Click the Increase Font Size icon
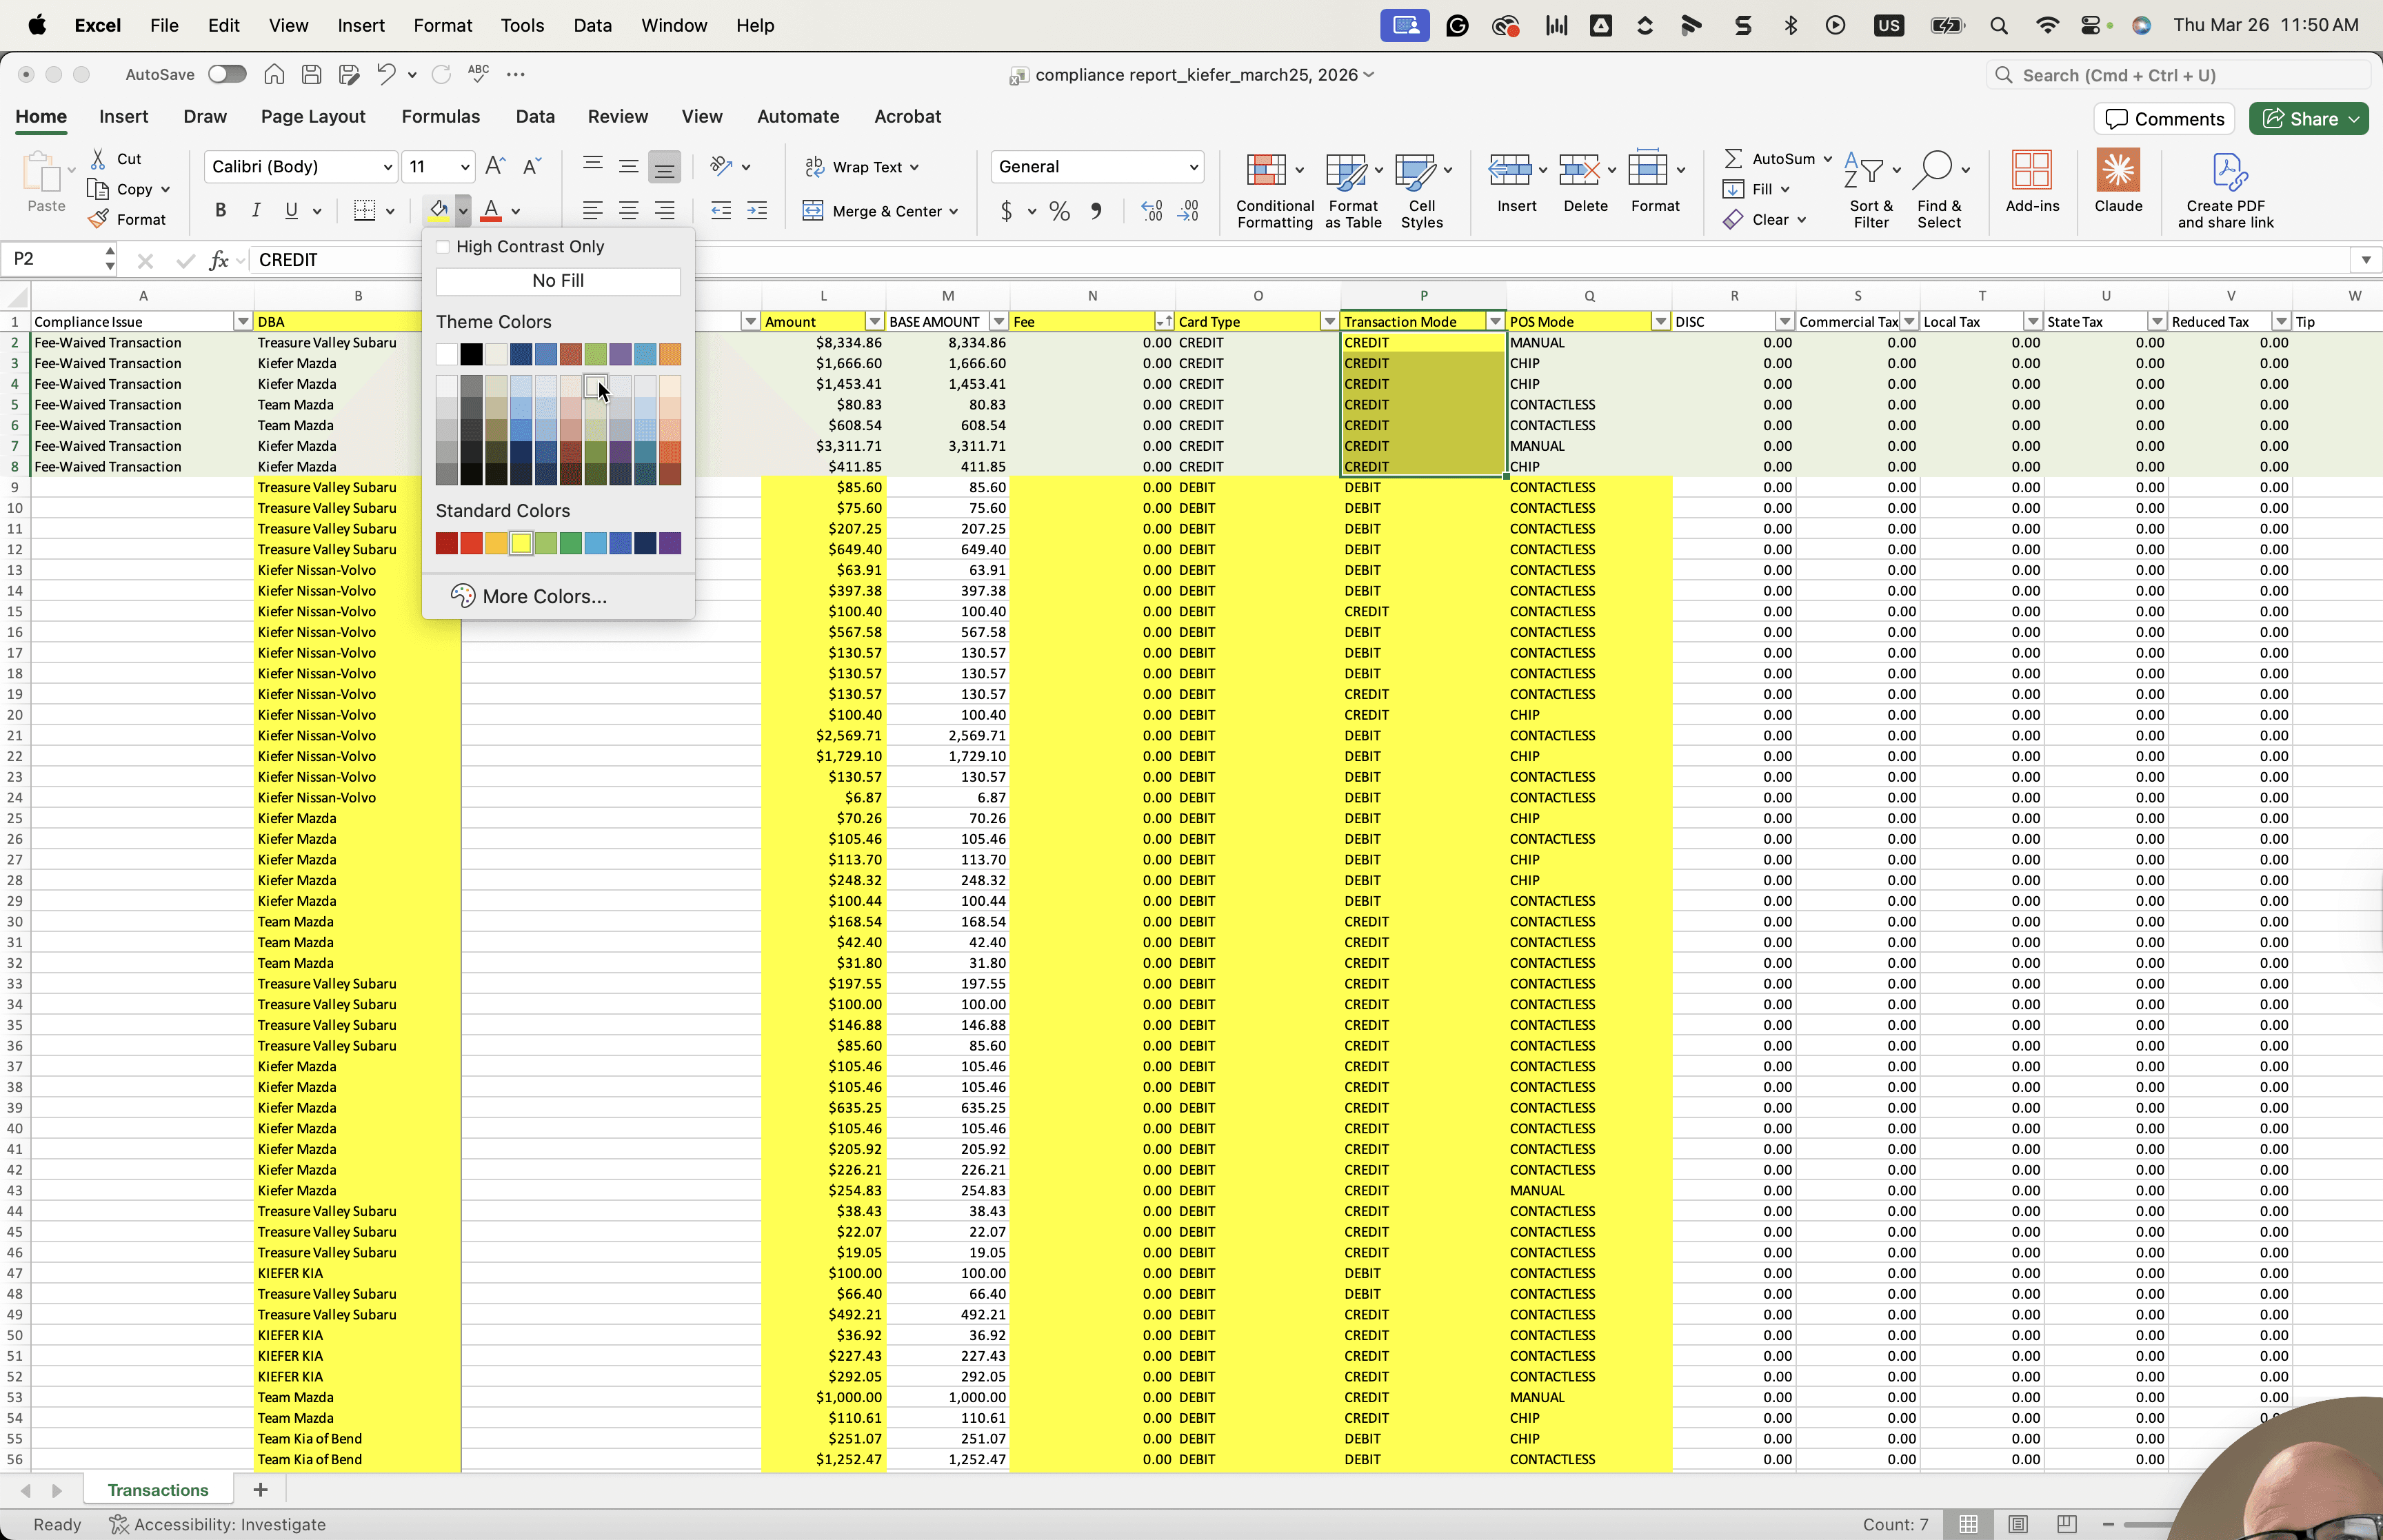This screenshot has height=1540, width=2383. [495, 166]
